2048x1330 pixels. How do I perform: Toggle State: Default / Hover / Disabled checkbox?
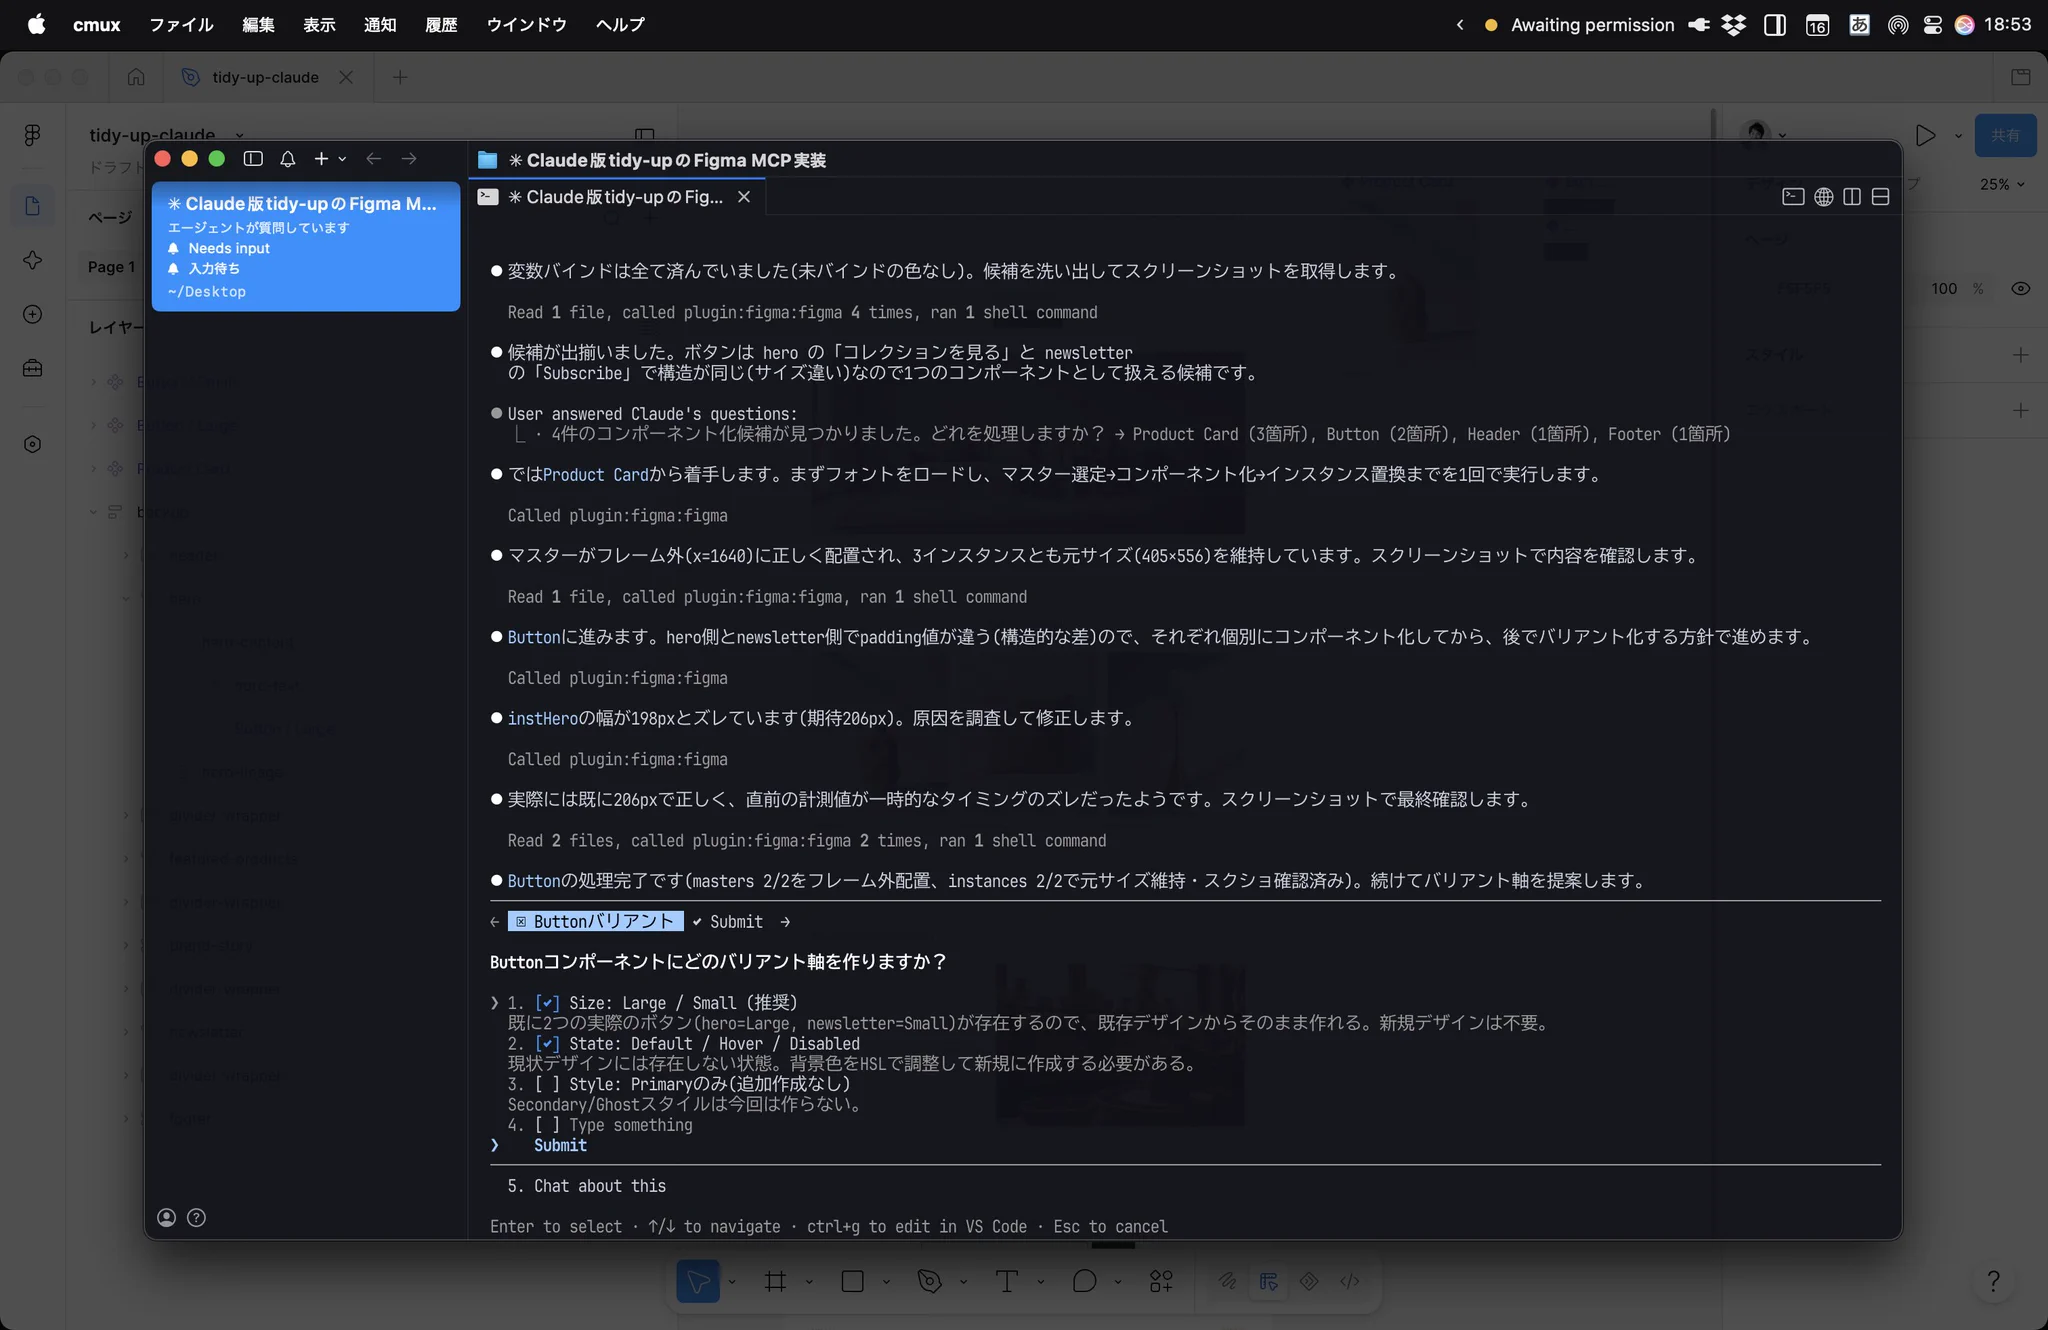tap(547, 1044)
